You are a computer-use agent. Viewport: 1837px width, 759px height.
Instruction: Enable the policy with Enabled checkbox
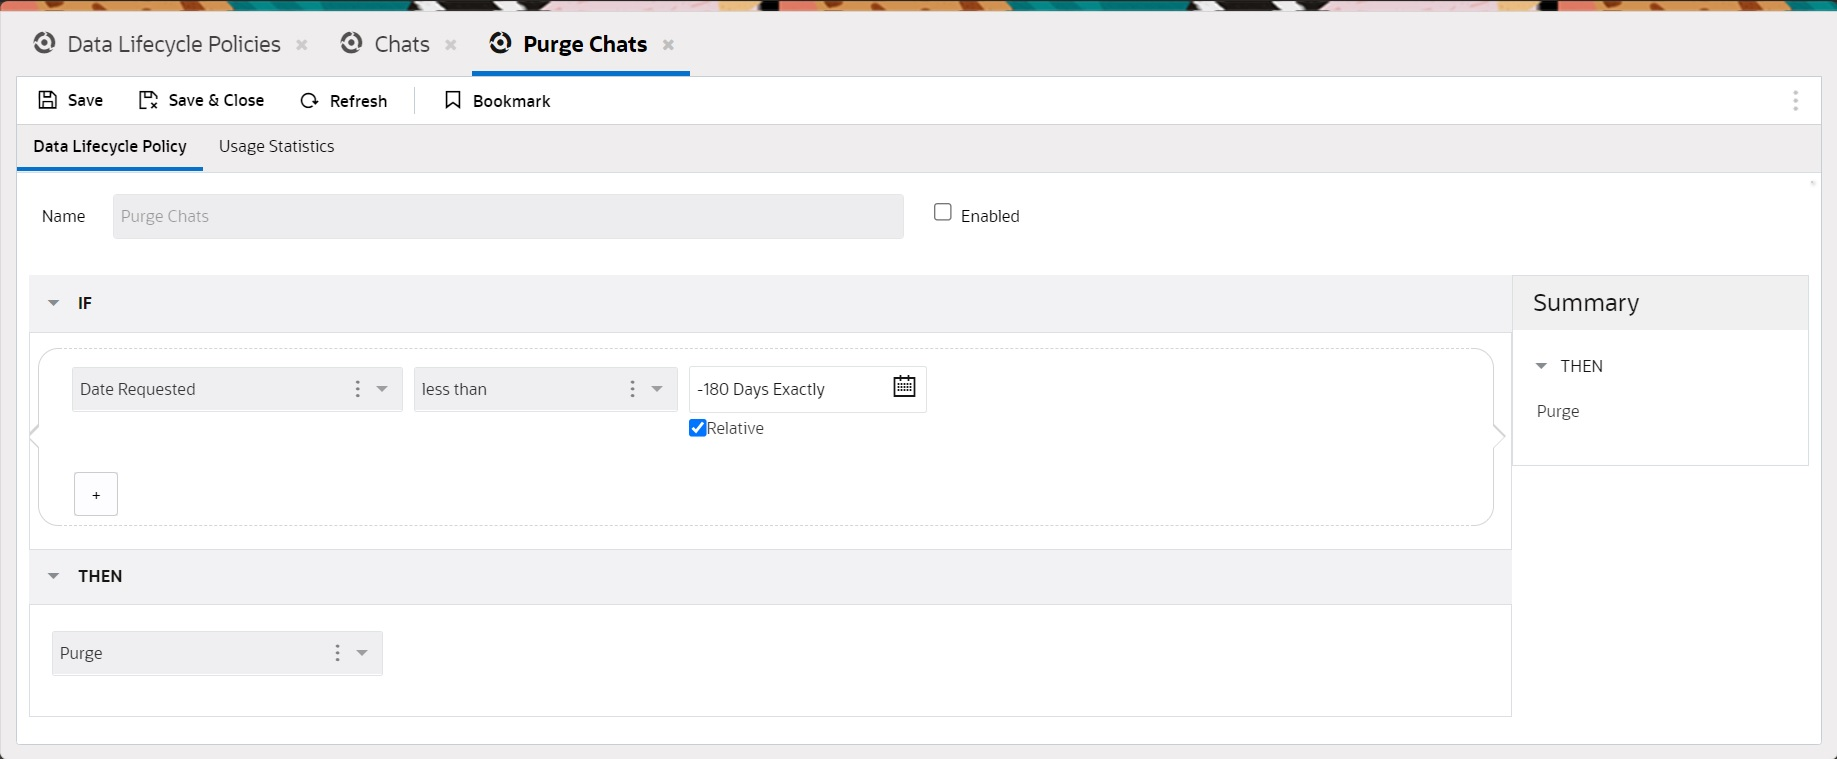click(942, 213)
